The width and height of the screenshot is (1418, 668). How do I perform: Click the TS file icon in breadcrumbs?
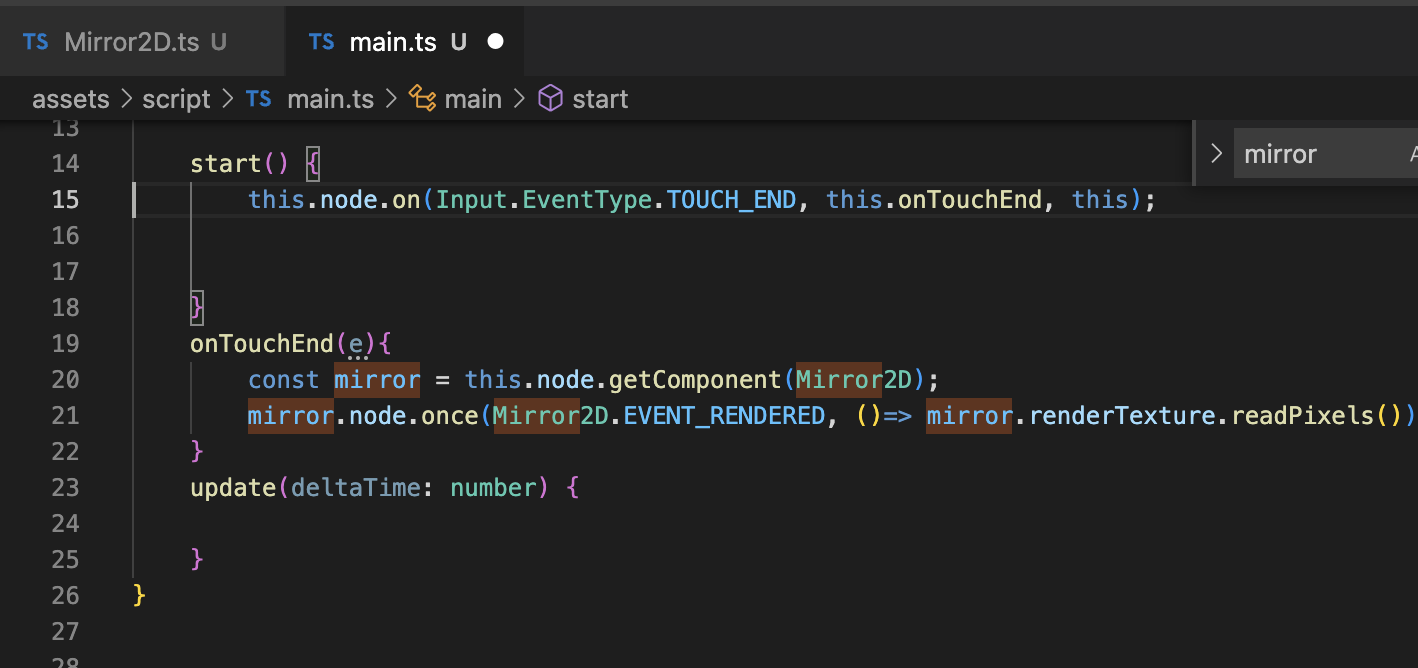(259, 99)
